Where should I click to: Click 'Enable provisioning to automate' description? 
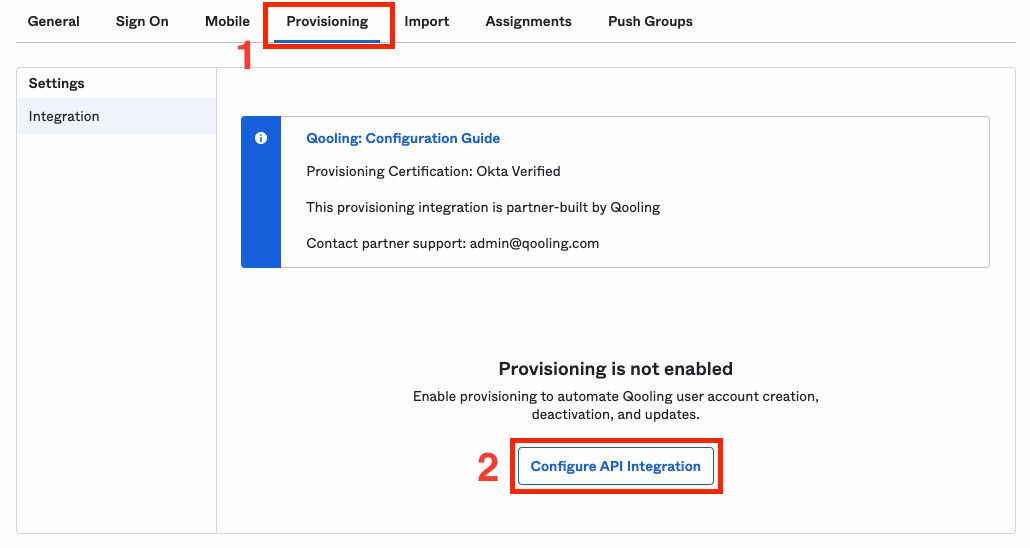click(x=616, y=405)
